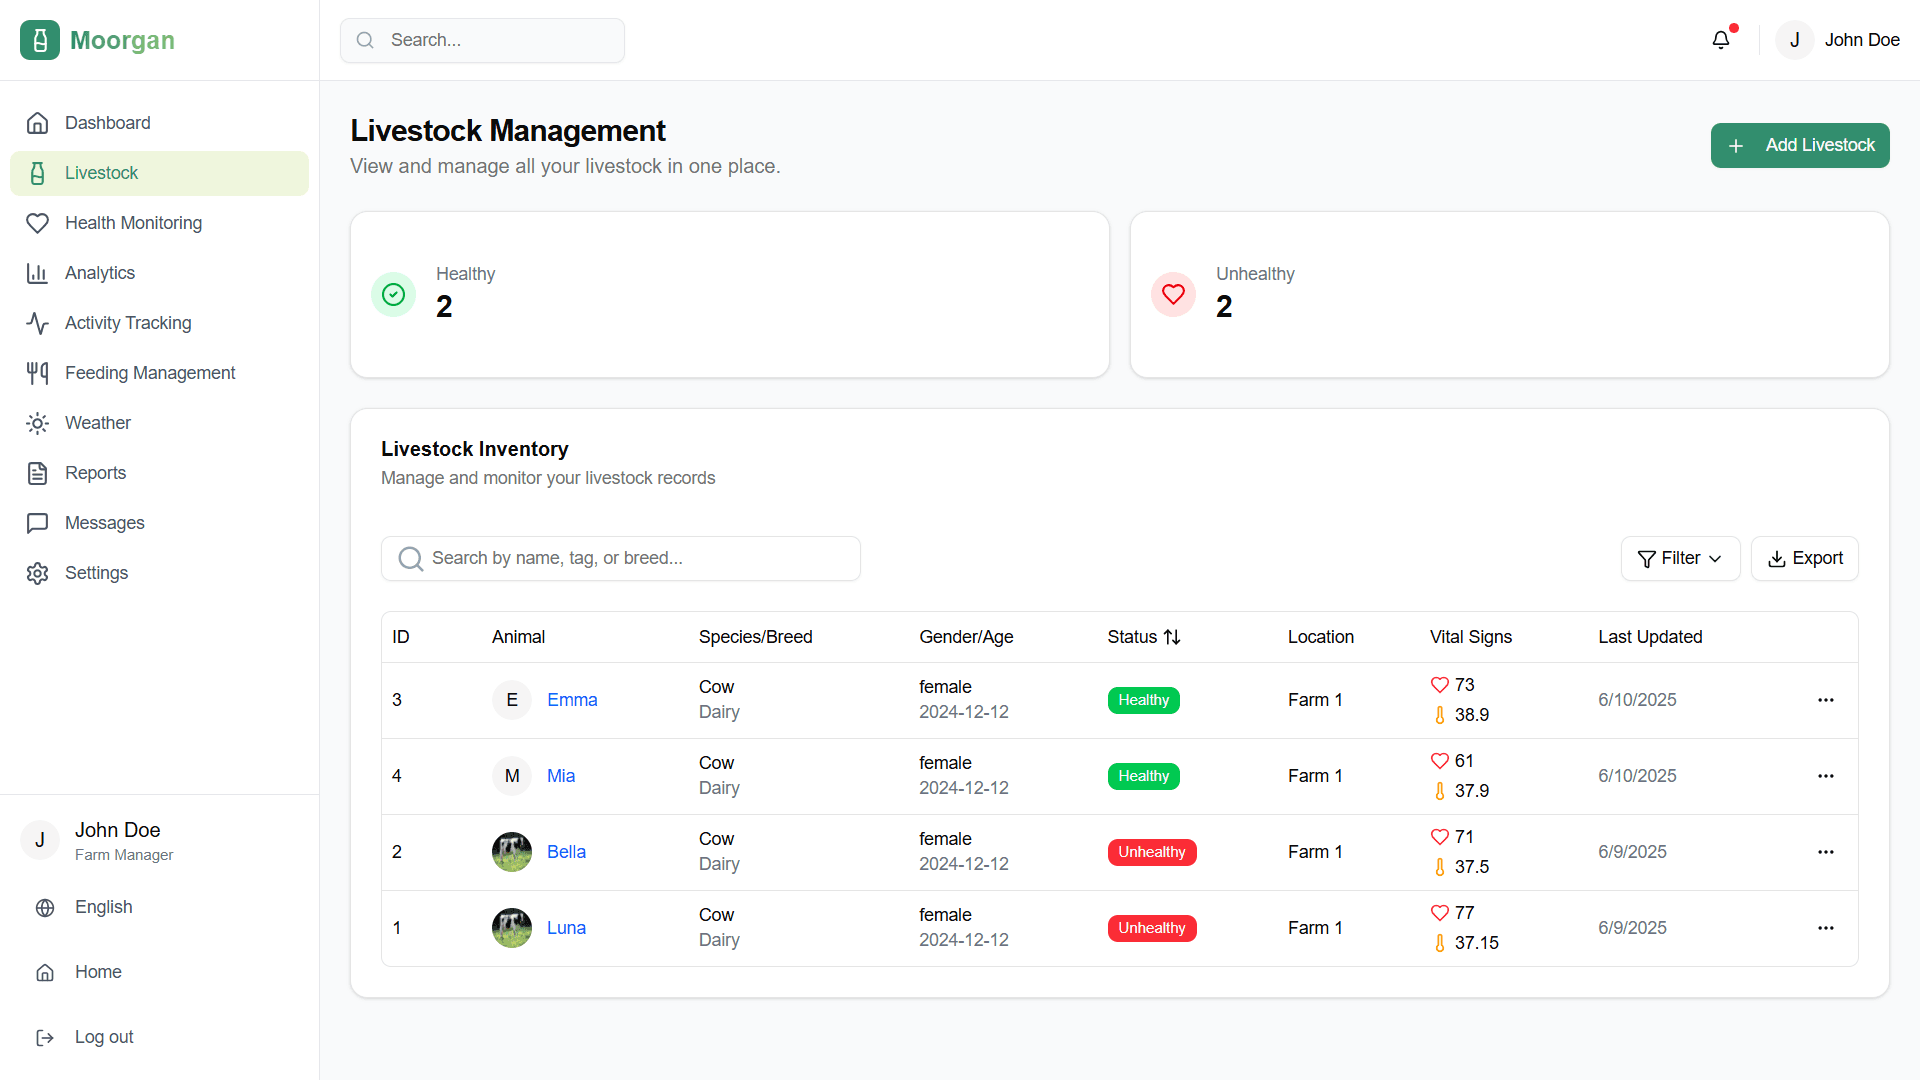Image resolution: width=1920 pixels, height=1080 pixels.
Task: Click the Unhealthy status badge for Luna
Action: click(x=1151, y=927)
